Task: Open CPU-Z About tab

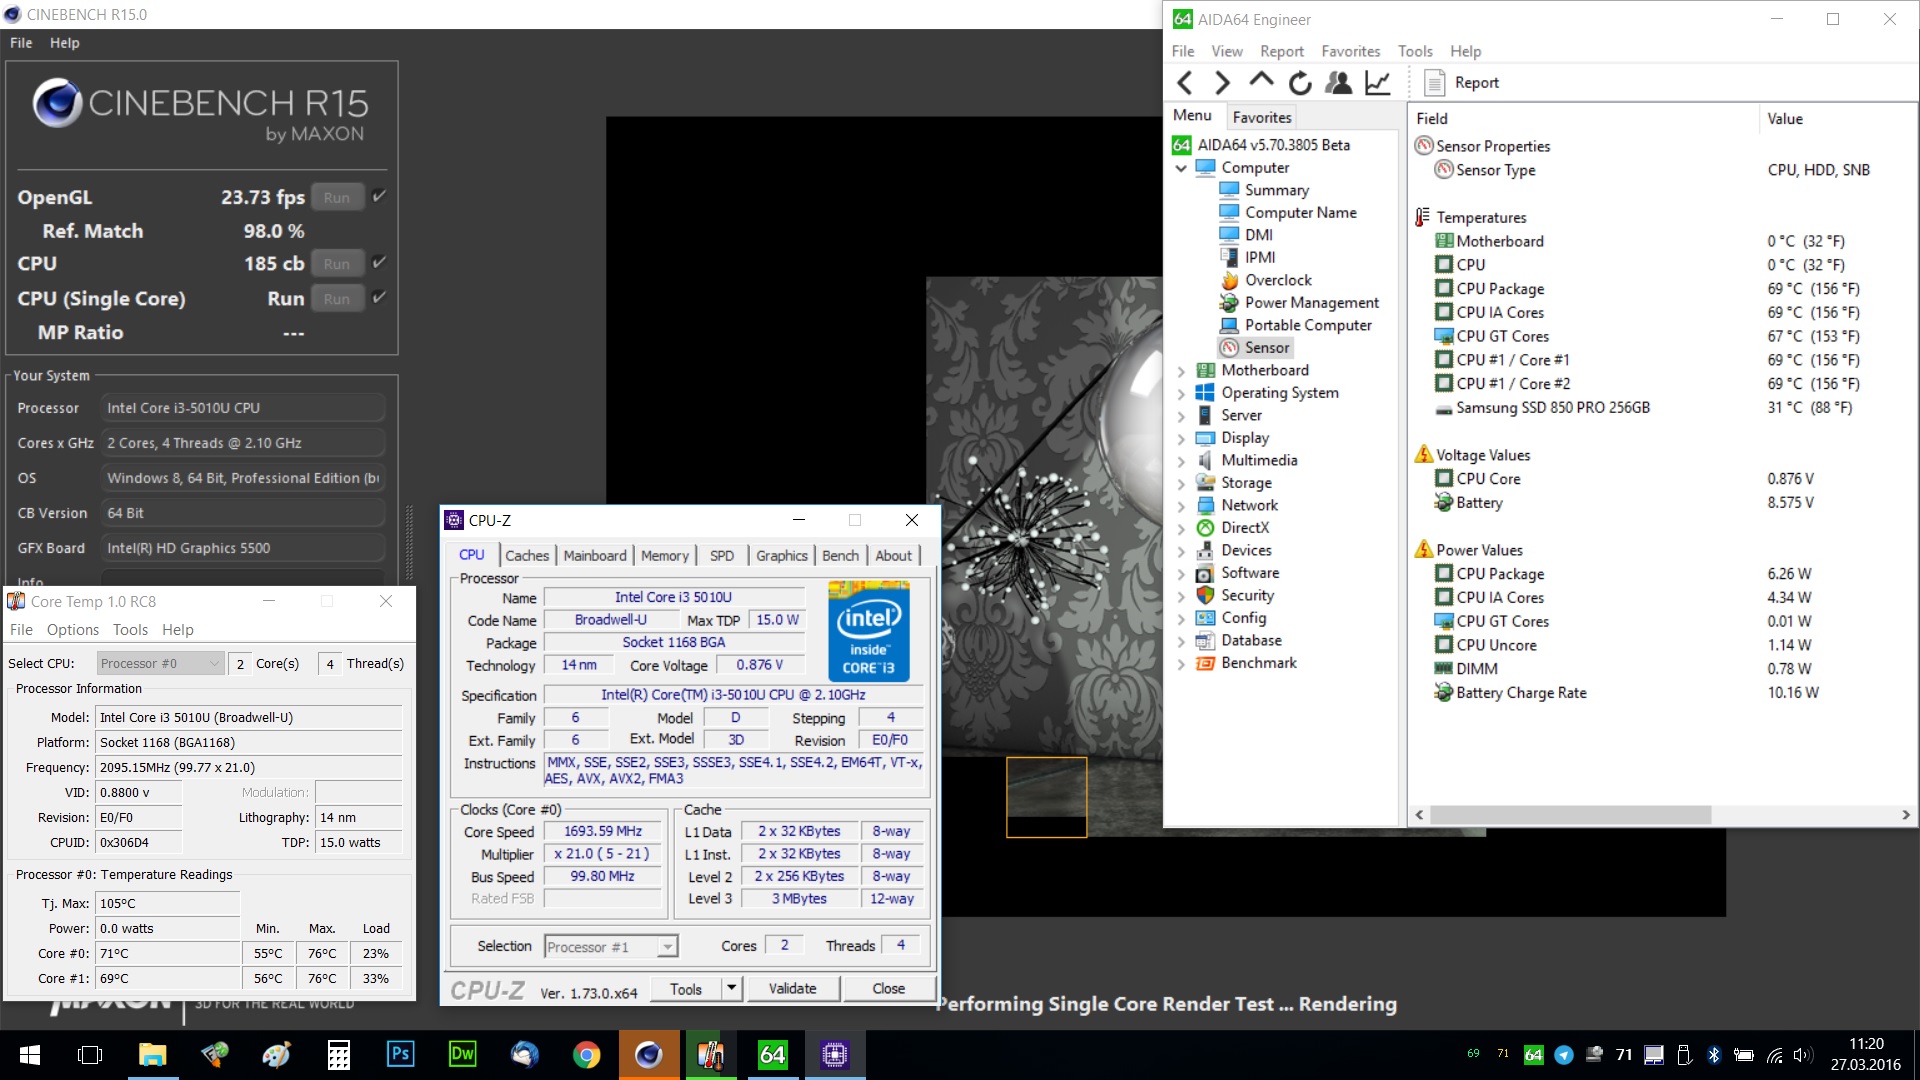Action: point(893,555)
